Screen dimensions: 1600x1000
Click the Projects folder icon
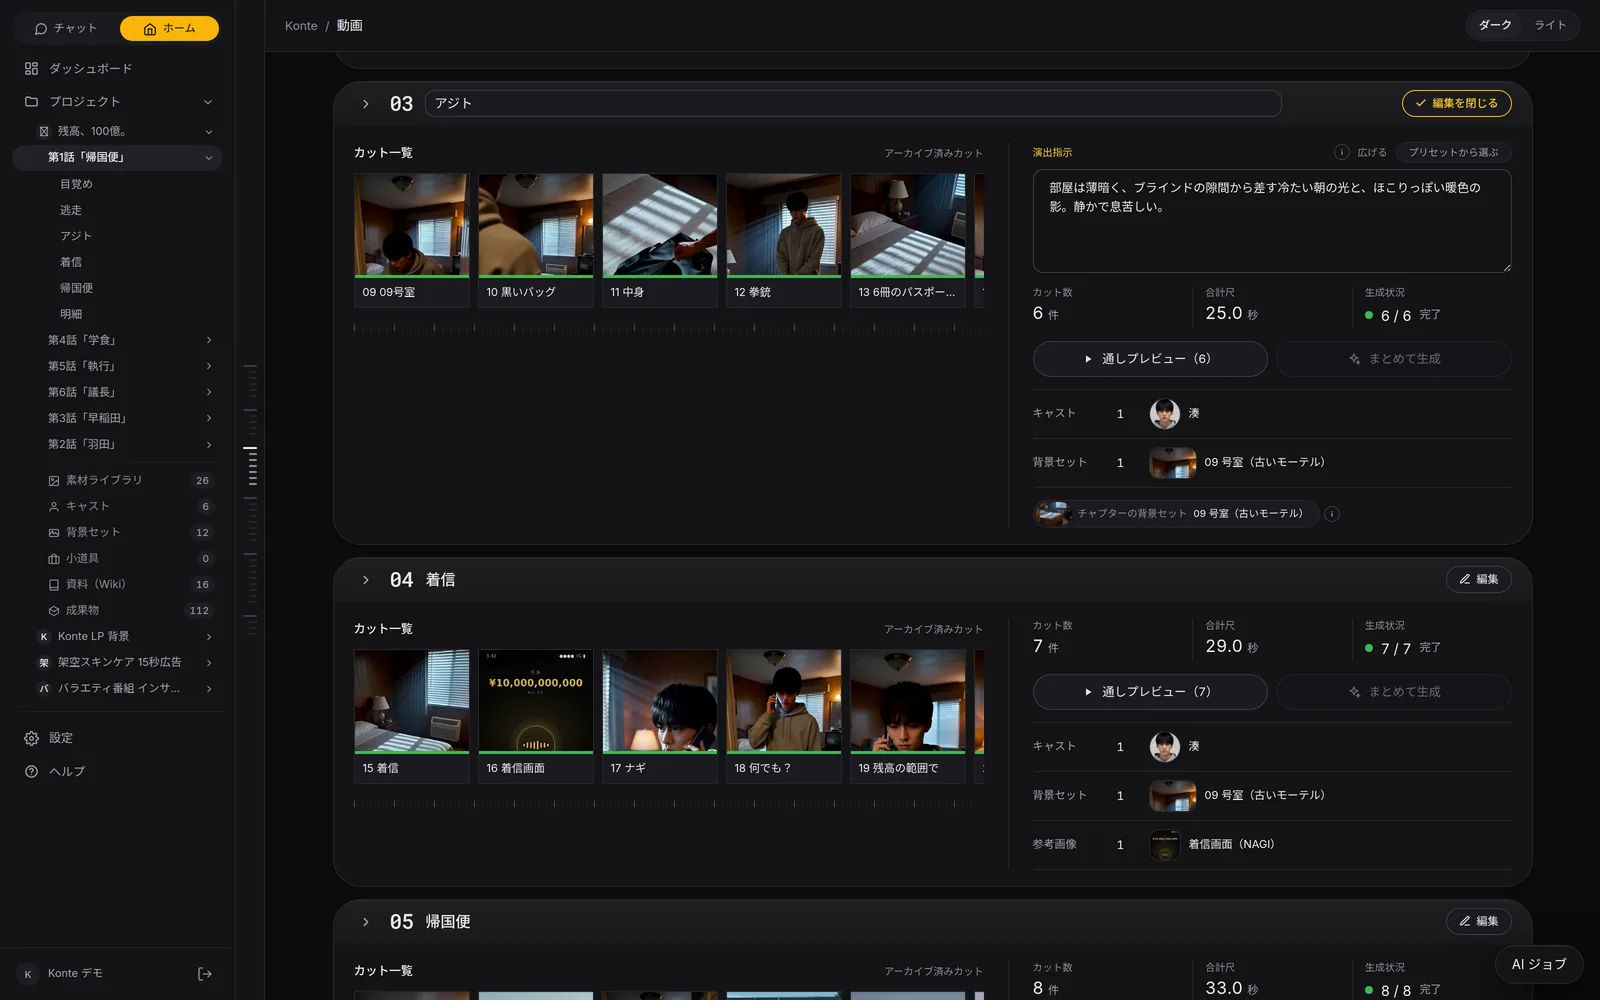31,102
